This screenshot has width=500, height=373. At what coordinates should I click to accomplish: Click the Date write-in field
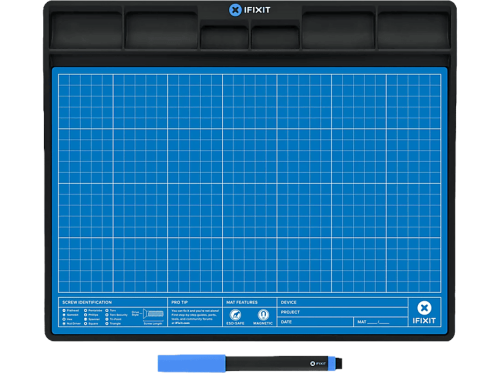tap(315, 322)
